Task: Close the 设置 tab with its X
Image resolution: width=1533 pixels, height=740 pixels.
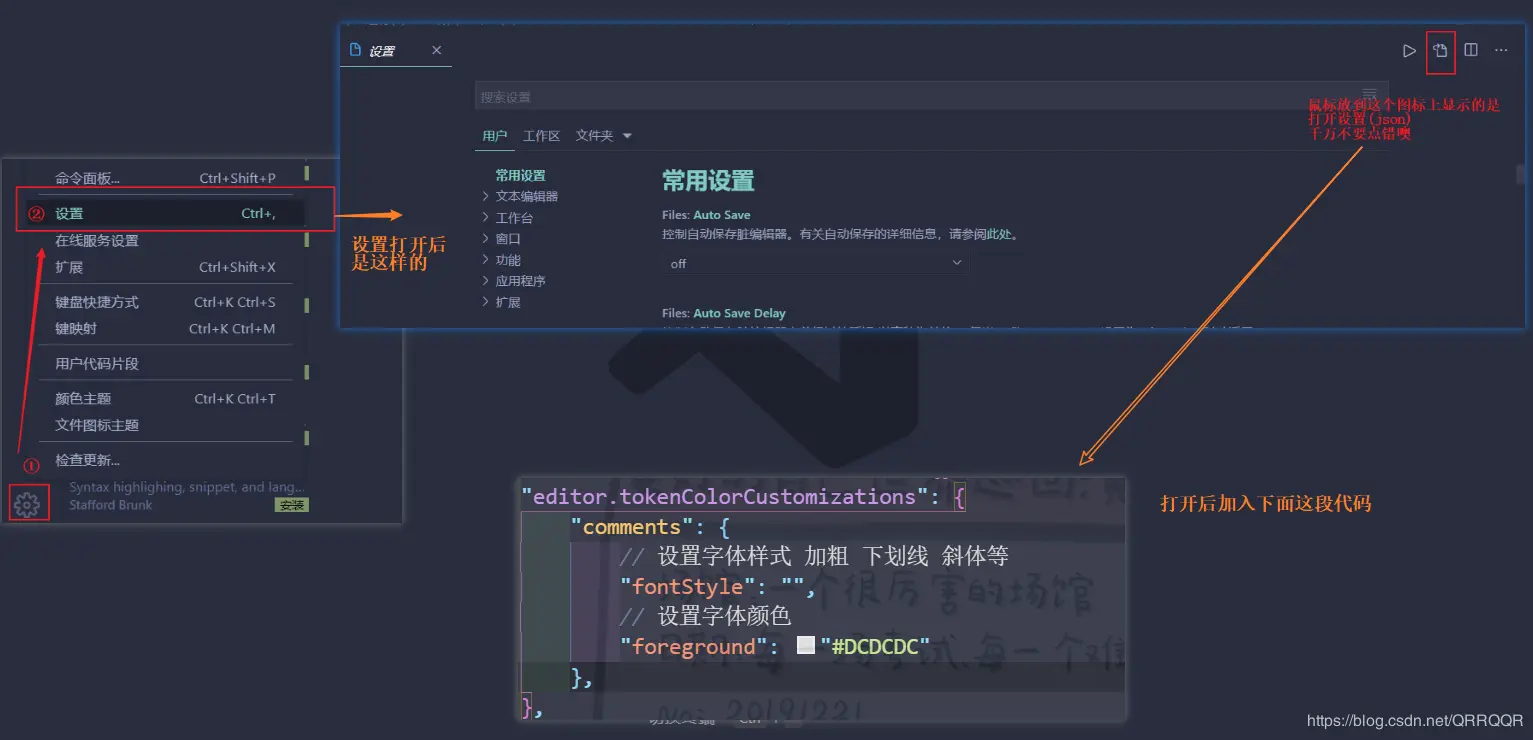Action: (435, 49)
